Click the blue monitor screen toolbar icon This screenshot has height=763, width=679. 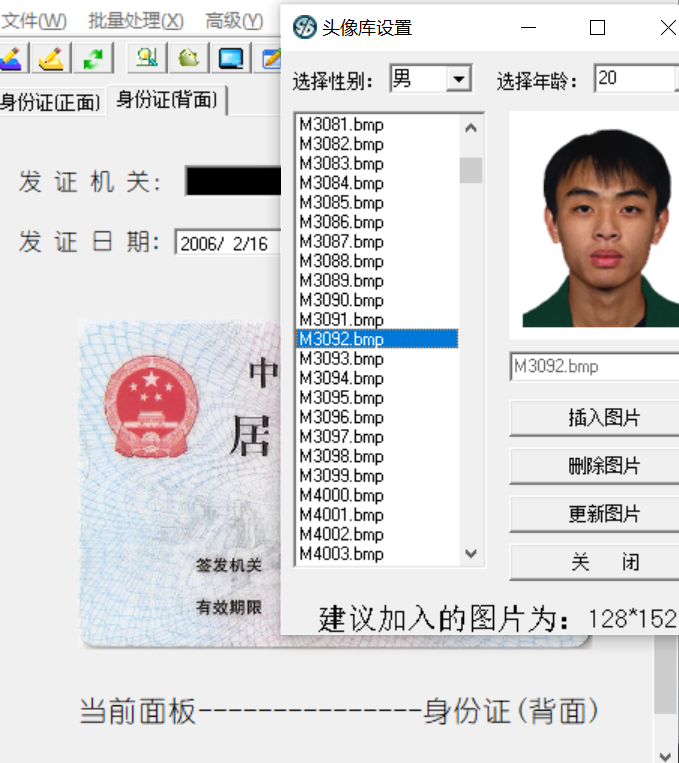[x=231, y=58]
